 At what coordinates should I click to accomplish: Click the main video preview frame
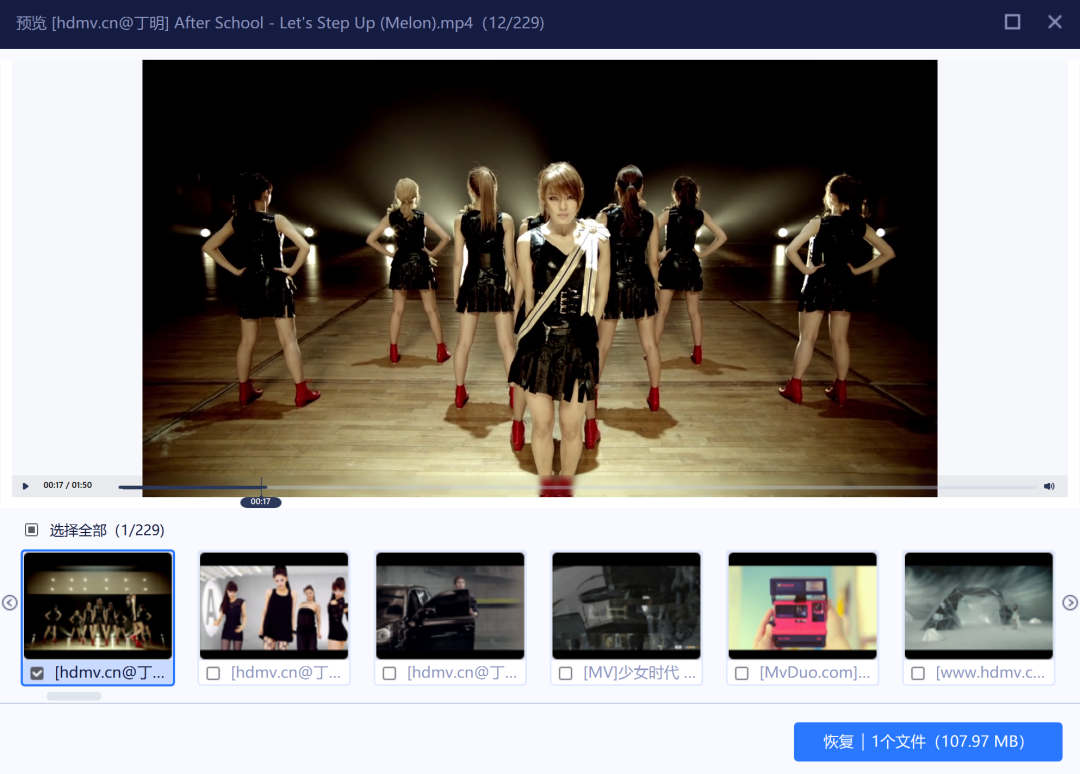click(x=539, y=278)
